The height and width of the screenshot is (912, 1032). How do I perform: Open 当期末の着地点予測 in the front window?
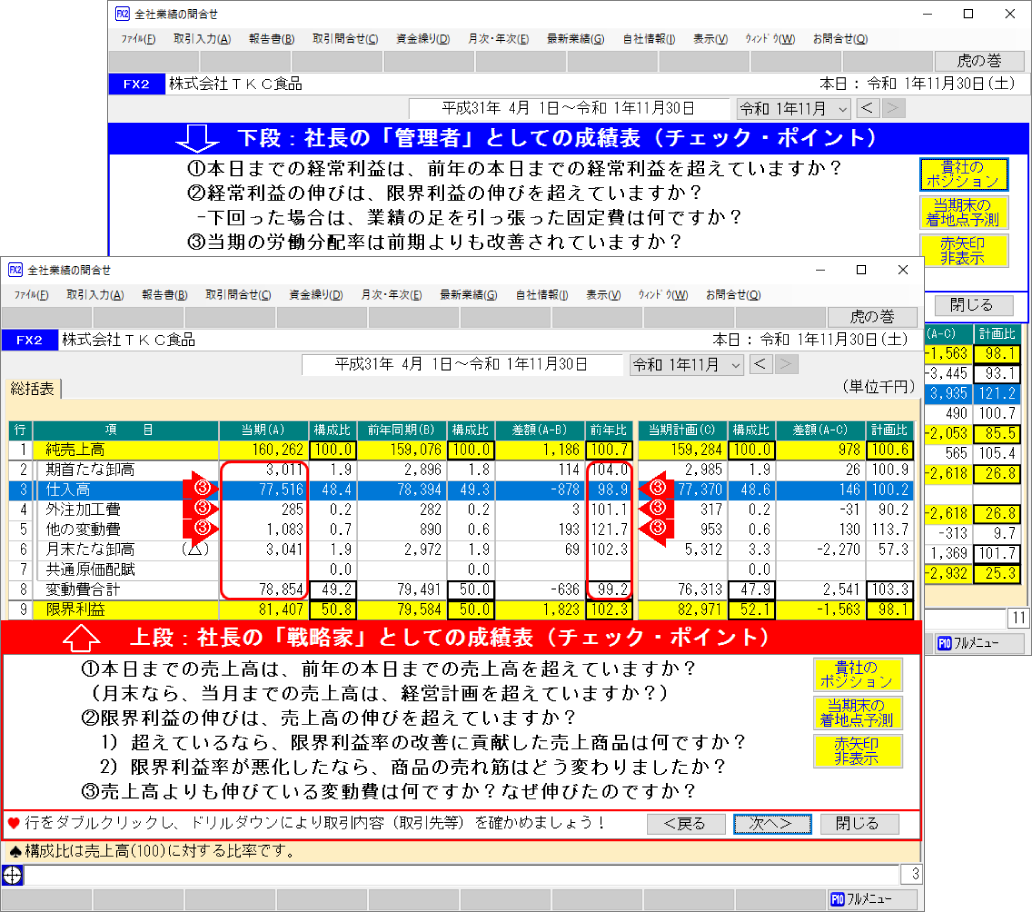857,713
